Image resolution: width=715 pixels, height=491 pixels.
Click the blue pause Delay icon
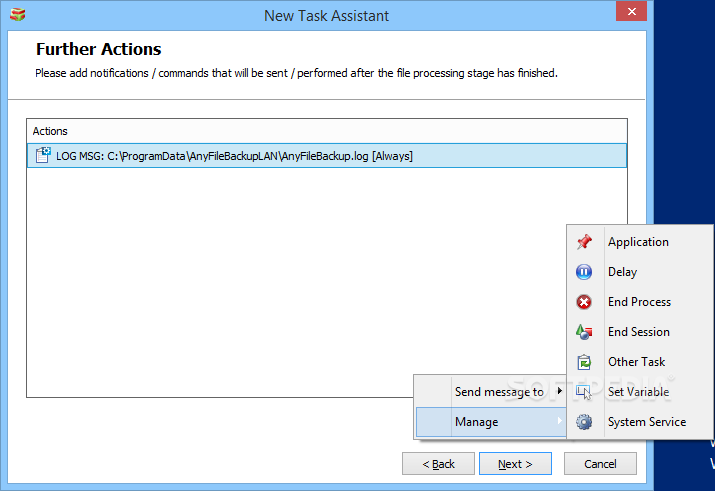584,272
